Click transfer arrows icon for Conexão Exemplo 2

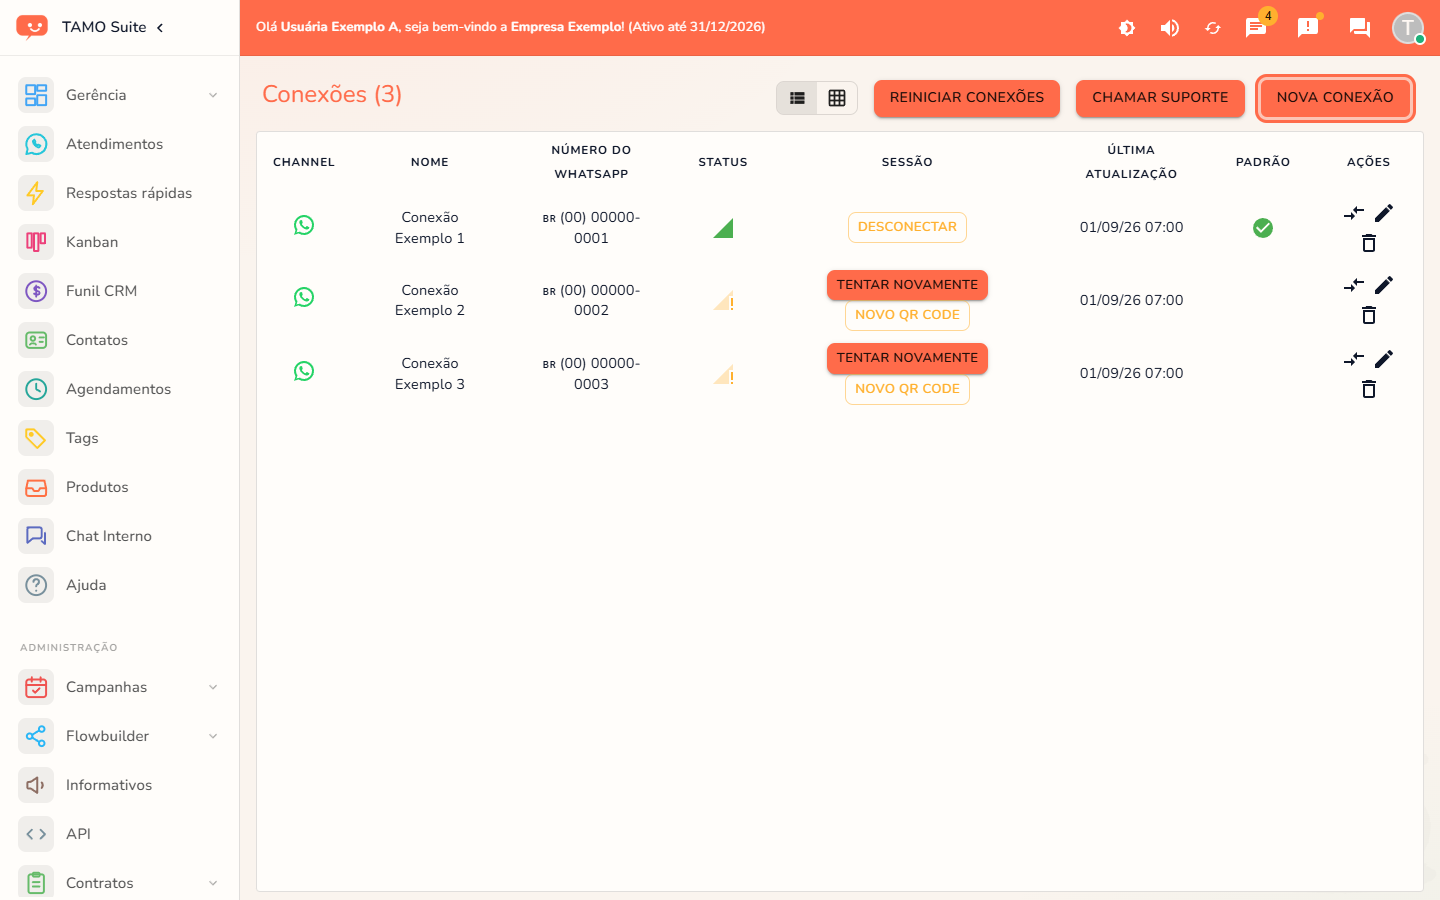[1354, 285]
